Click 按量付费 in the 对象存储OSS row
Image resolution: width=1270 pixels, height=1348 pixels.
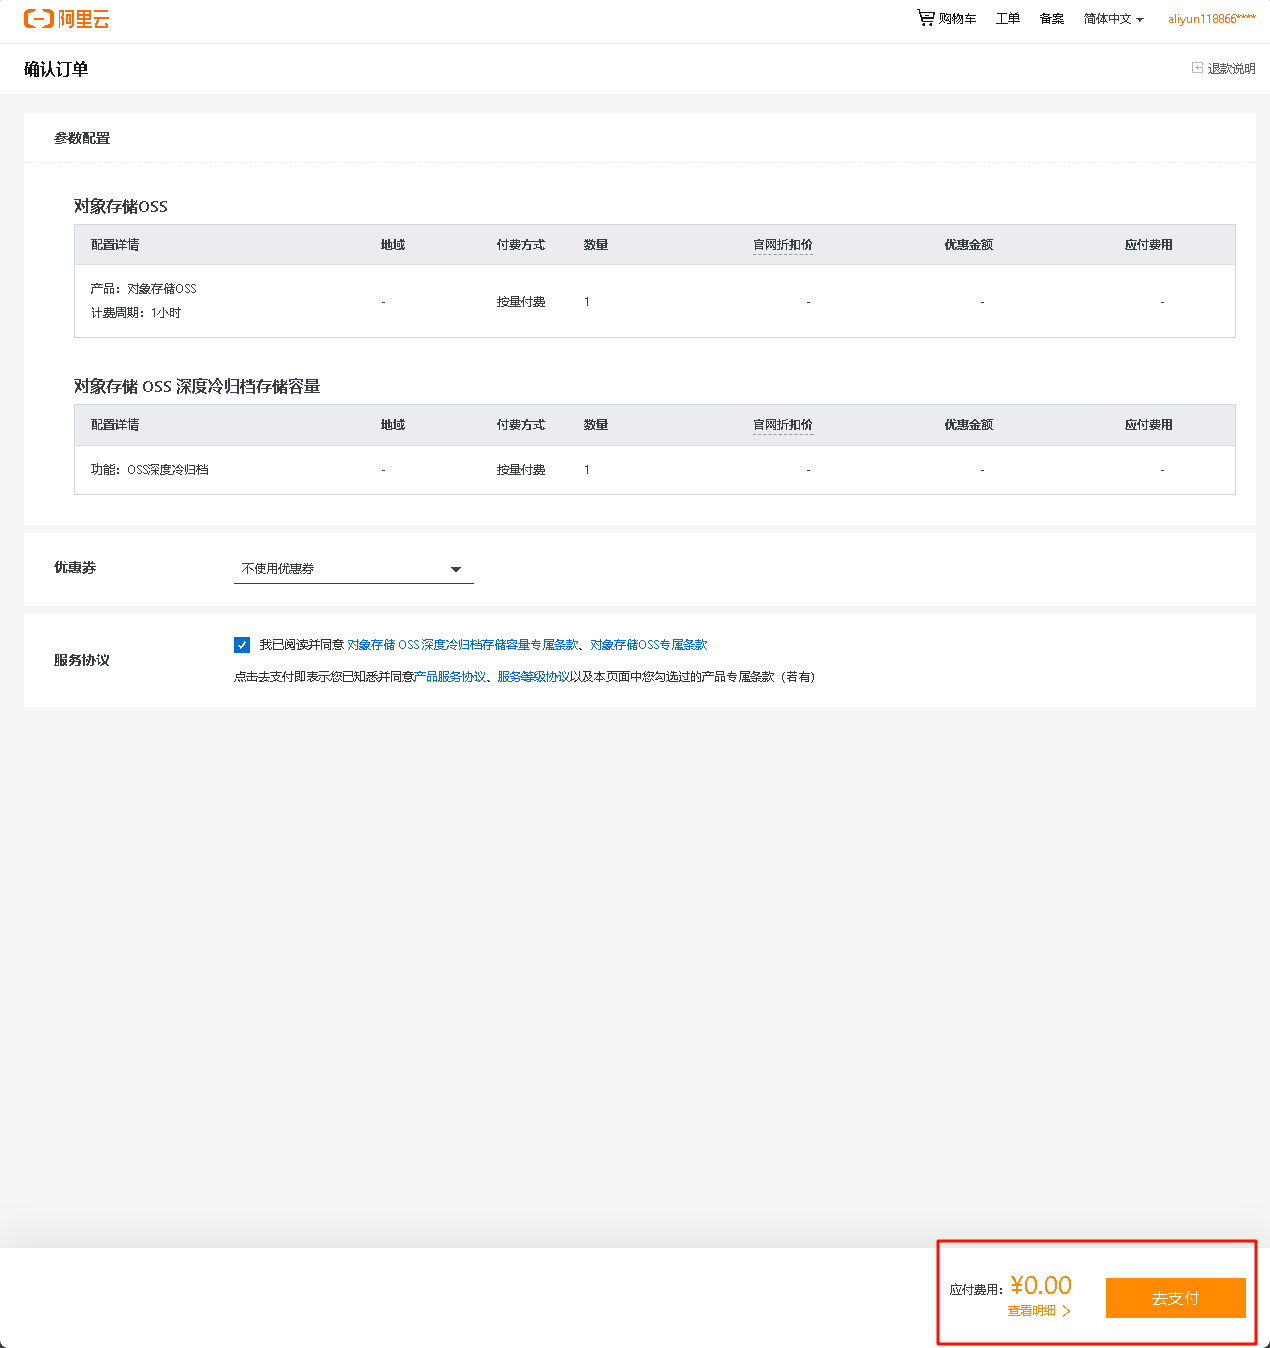(x=521, y=302)
